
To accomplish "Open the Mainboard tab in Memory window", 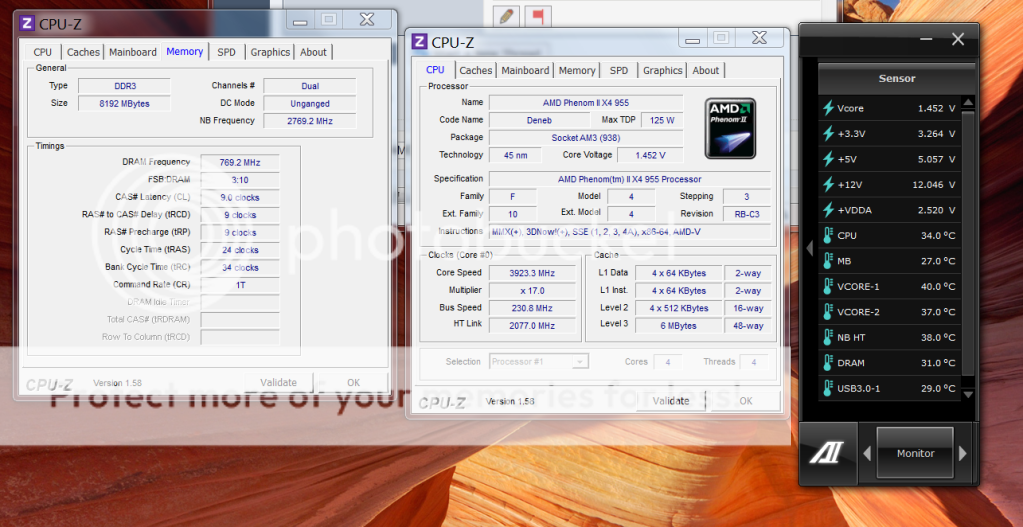I will 132,52.
